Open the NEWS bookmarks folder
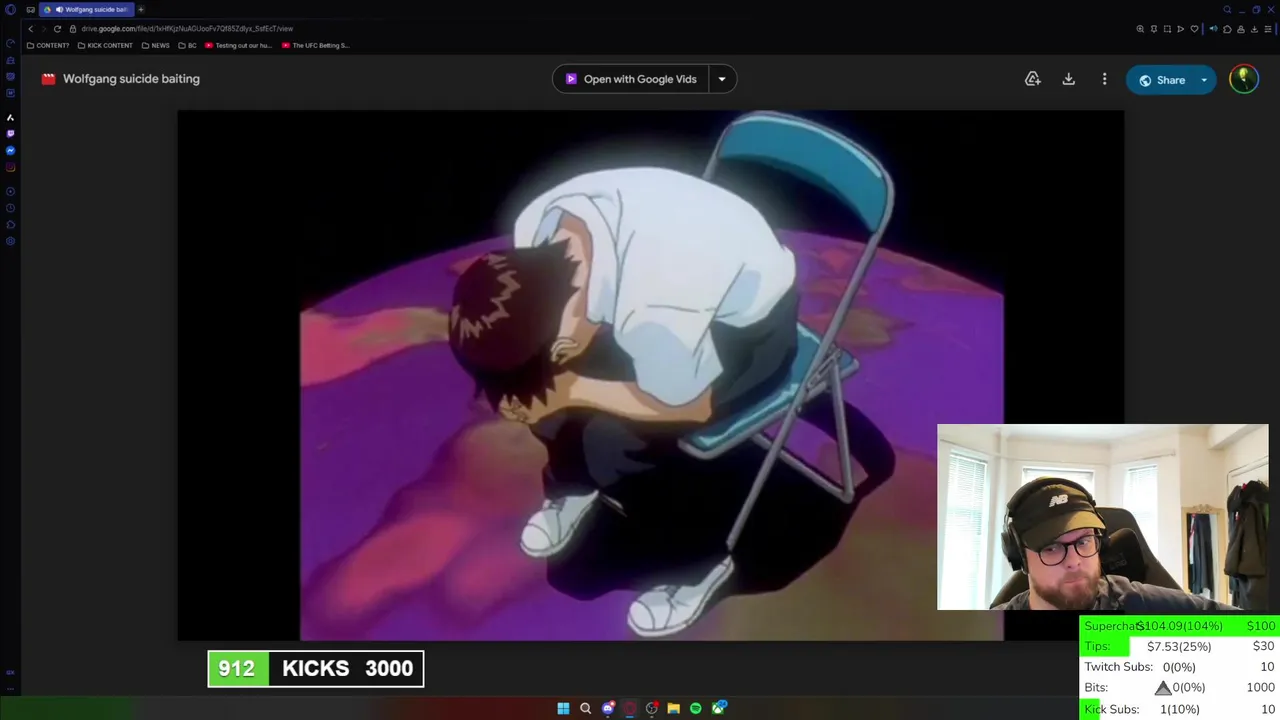This screenshot has height=720, width=1280. [x=155, y=45]
